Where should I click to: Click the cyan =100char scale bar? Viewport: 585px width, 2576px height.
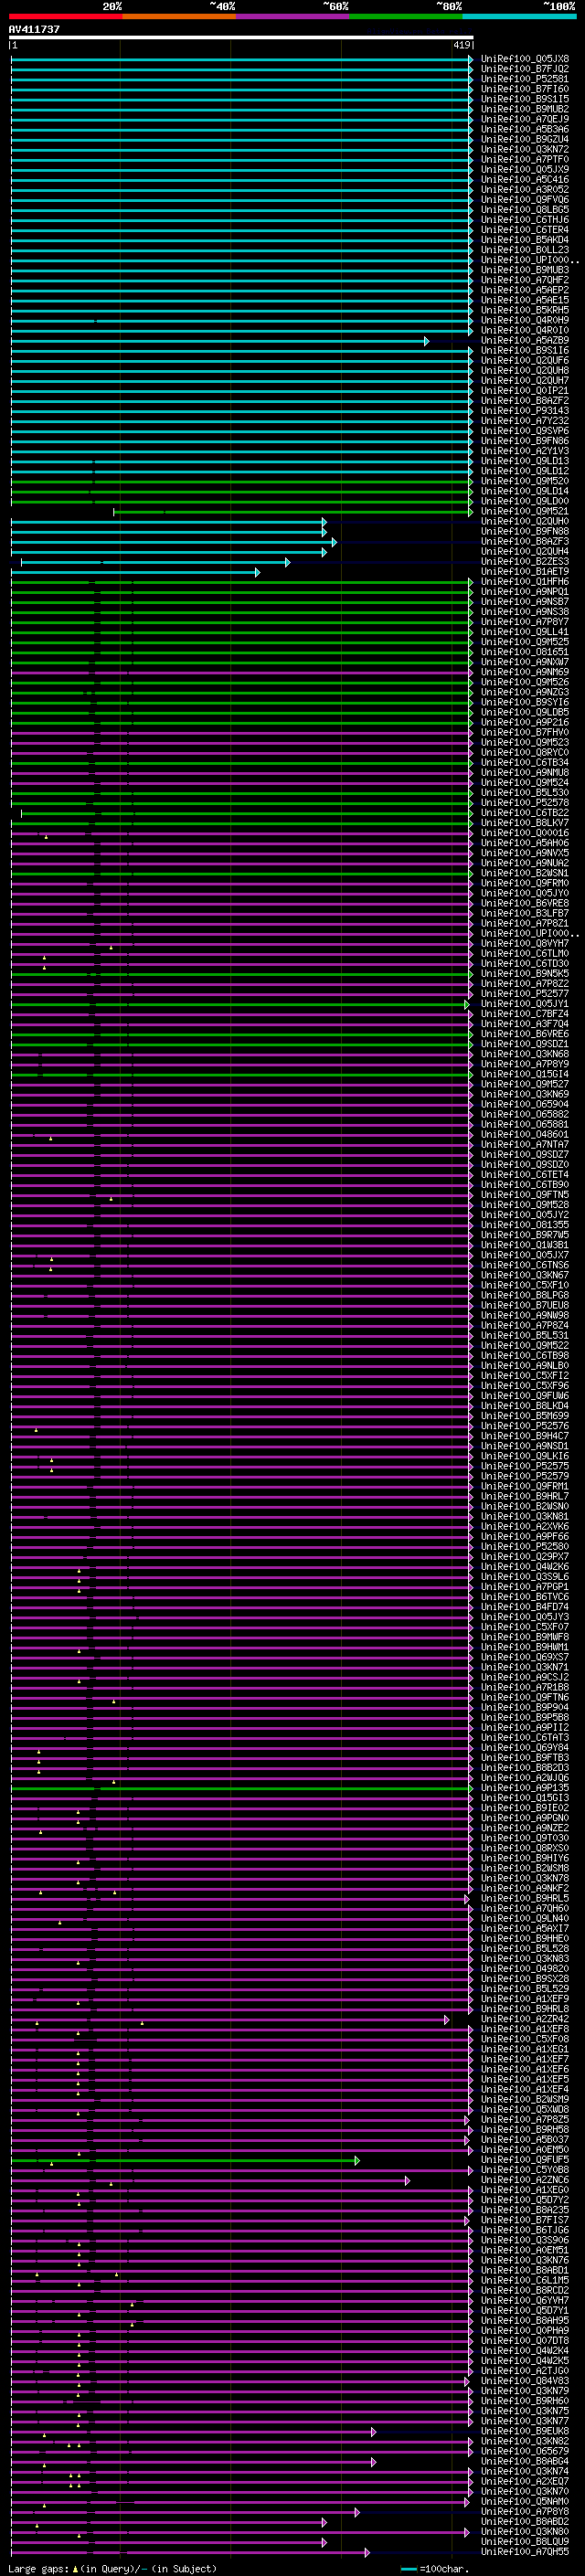[x=408, y=2569]
